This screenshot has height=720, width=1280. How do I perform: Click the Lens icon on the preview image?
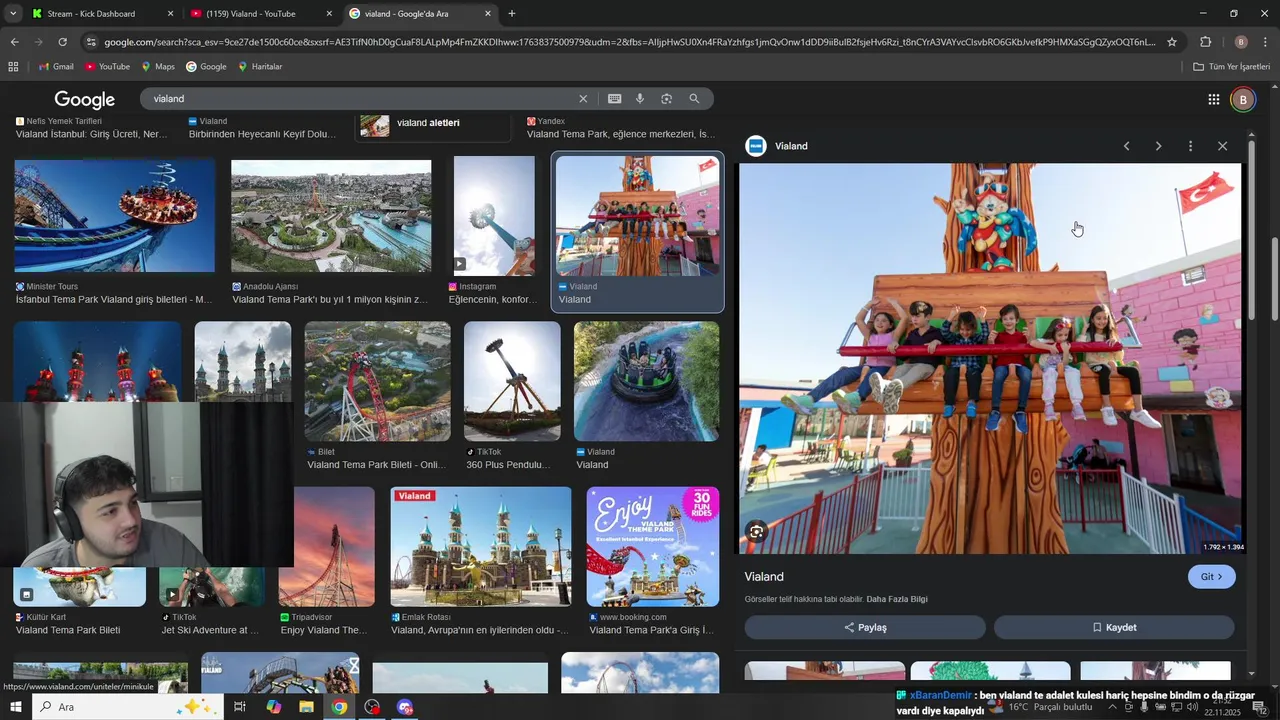[x=757, y=532]
